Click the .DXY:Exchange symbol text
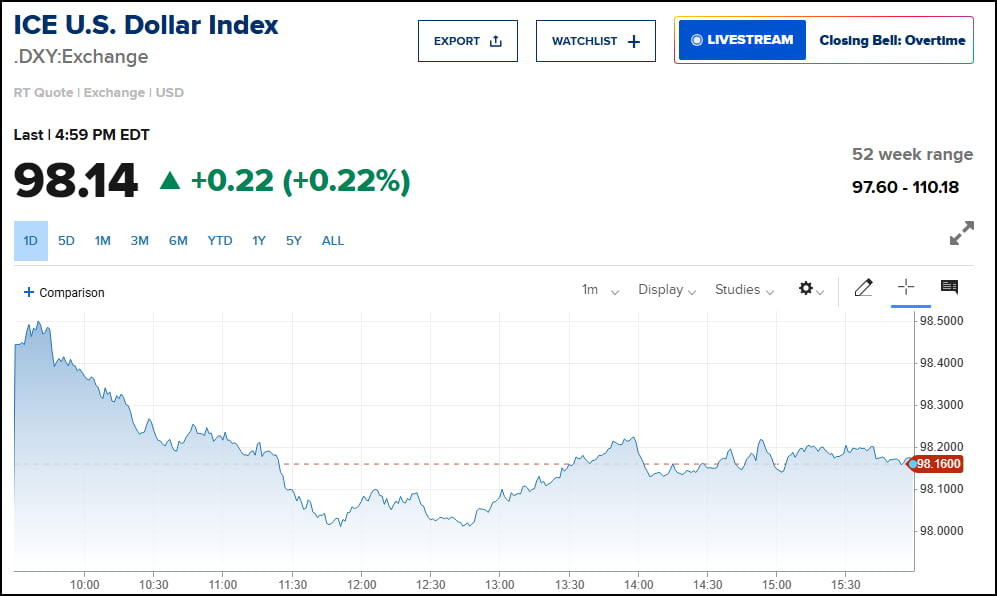Image resolution: width=997 pixels, height=596 pixels. pyautogui.click(x=81, y=57)
